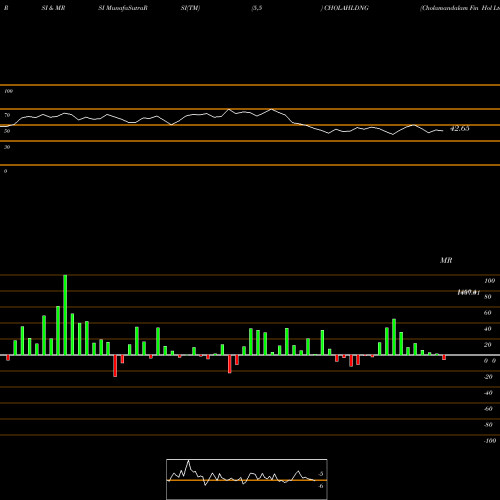This screenshot has width=500, height=500.
Task: Click the -20 label on MR right axis
Action: click(x=488, y=377)
